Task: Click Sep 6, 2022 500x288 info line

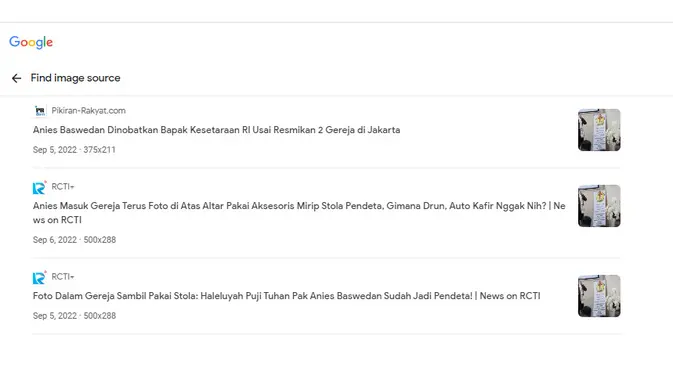Action: pos(74,240)
